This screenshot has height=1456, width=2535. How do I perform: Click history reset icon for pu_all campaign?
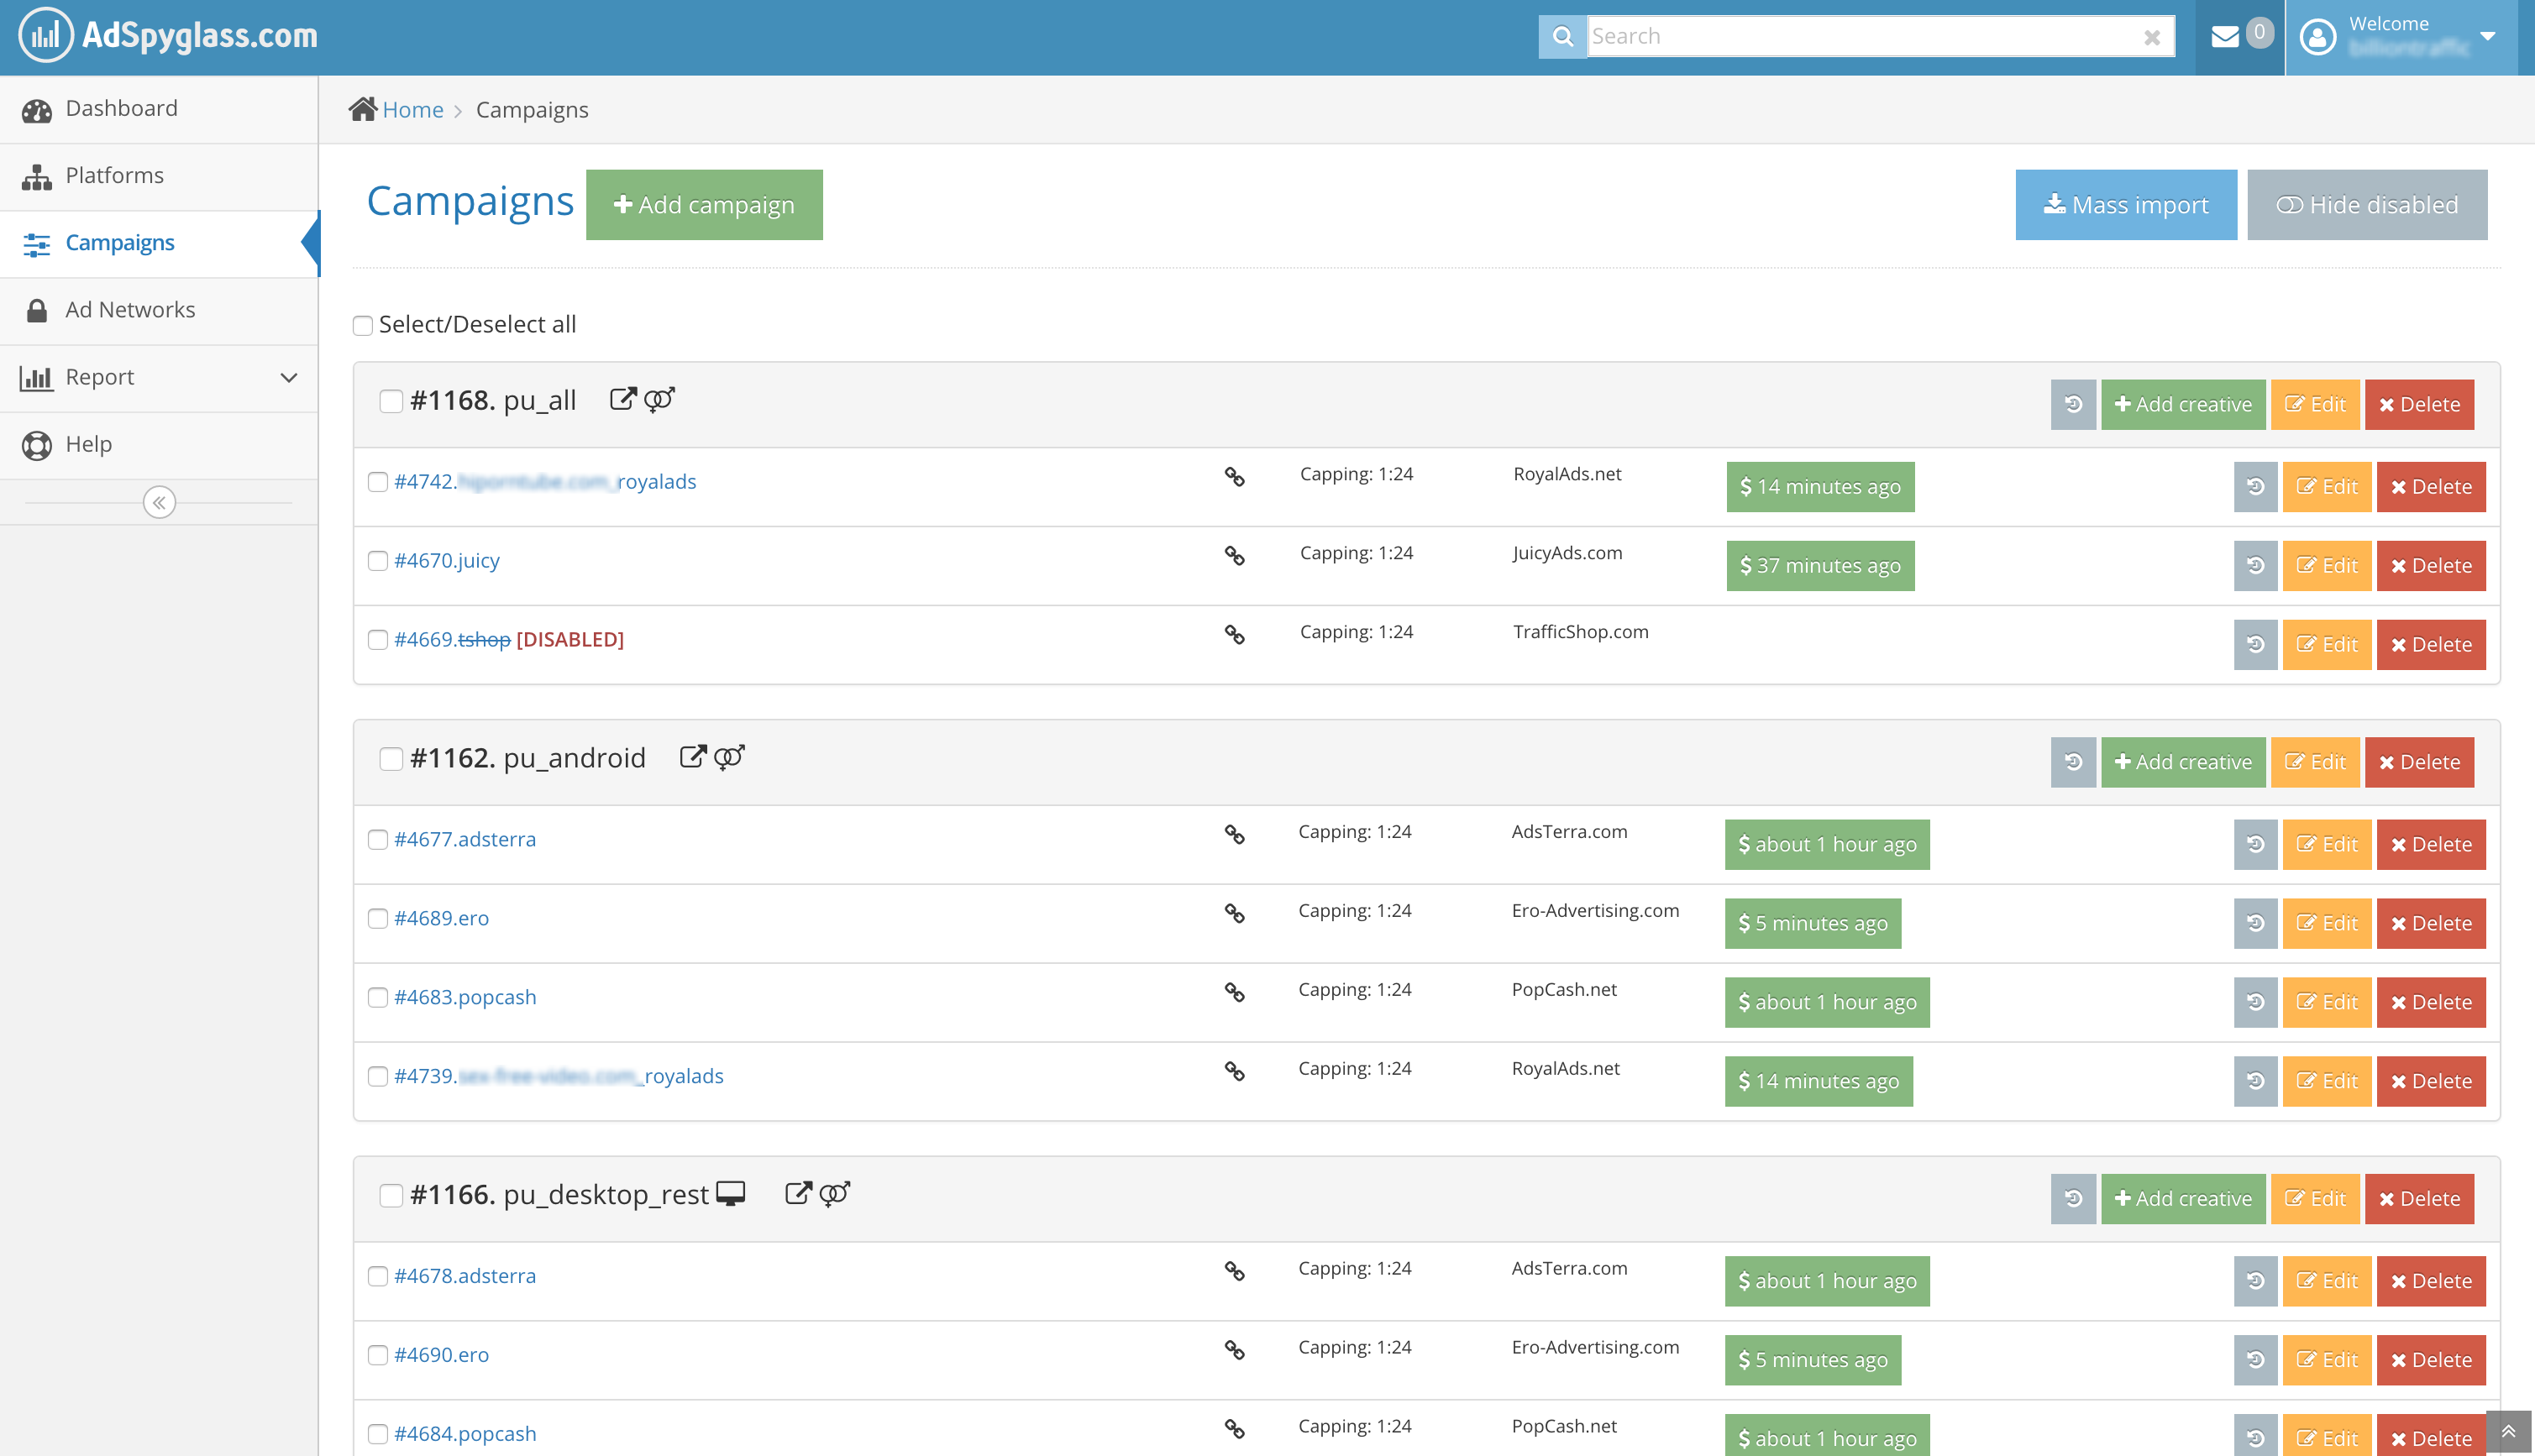point(2073,405)
